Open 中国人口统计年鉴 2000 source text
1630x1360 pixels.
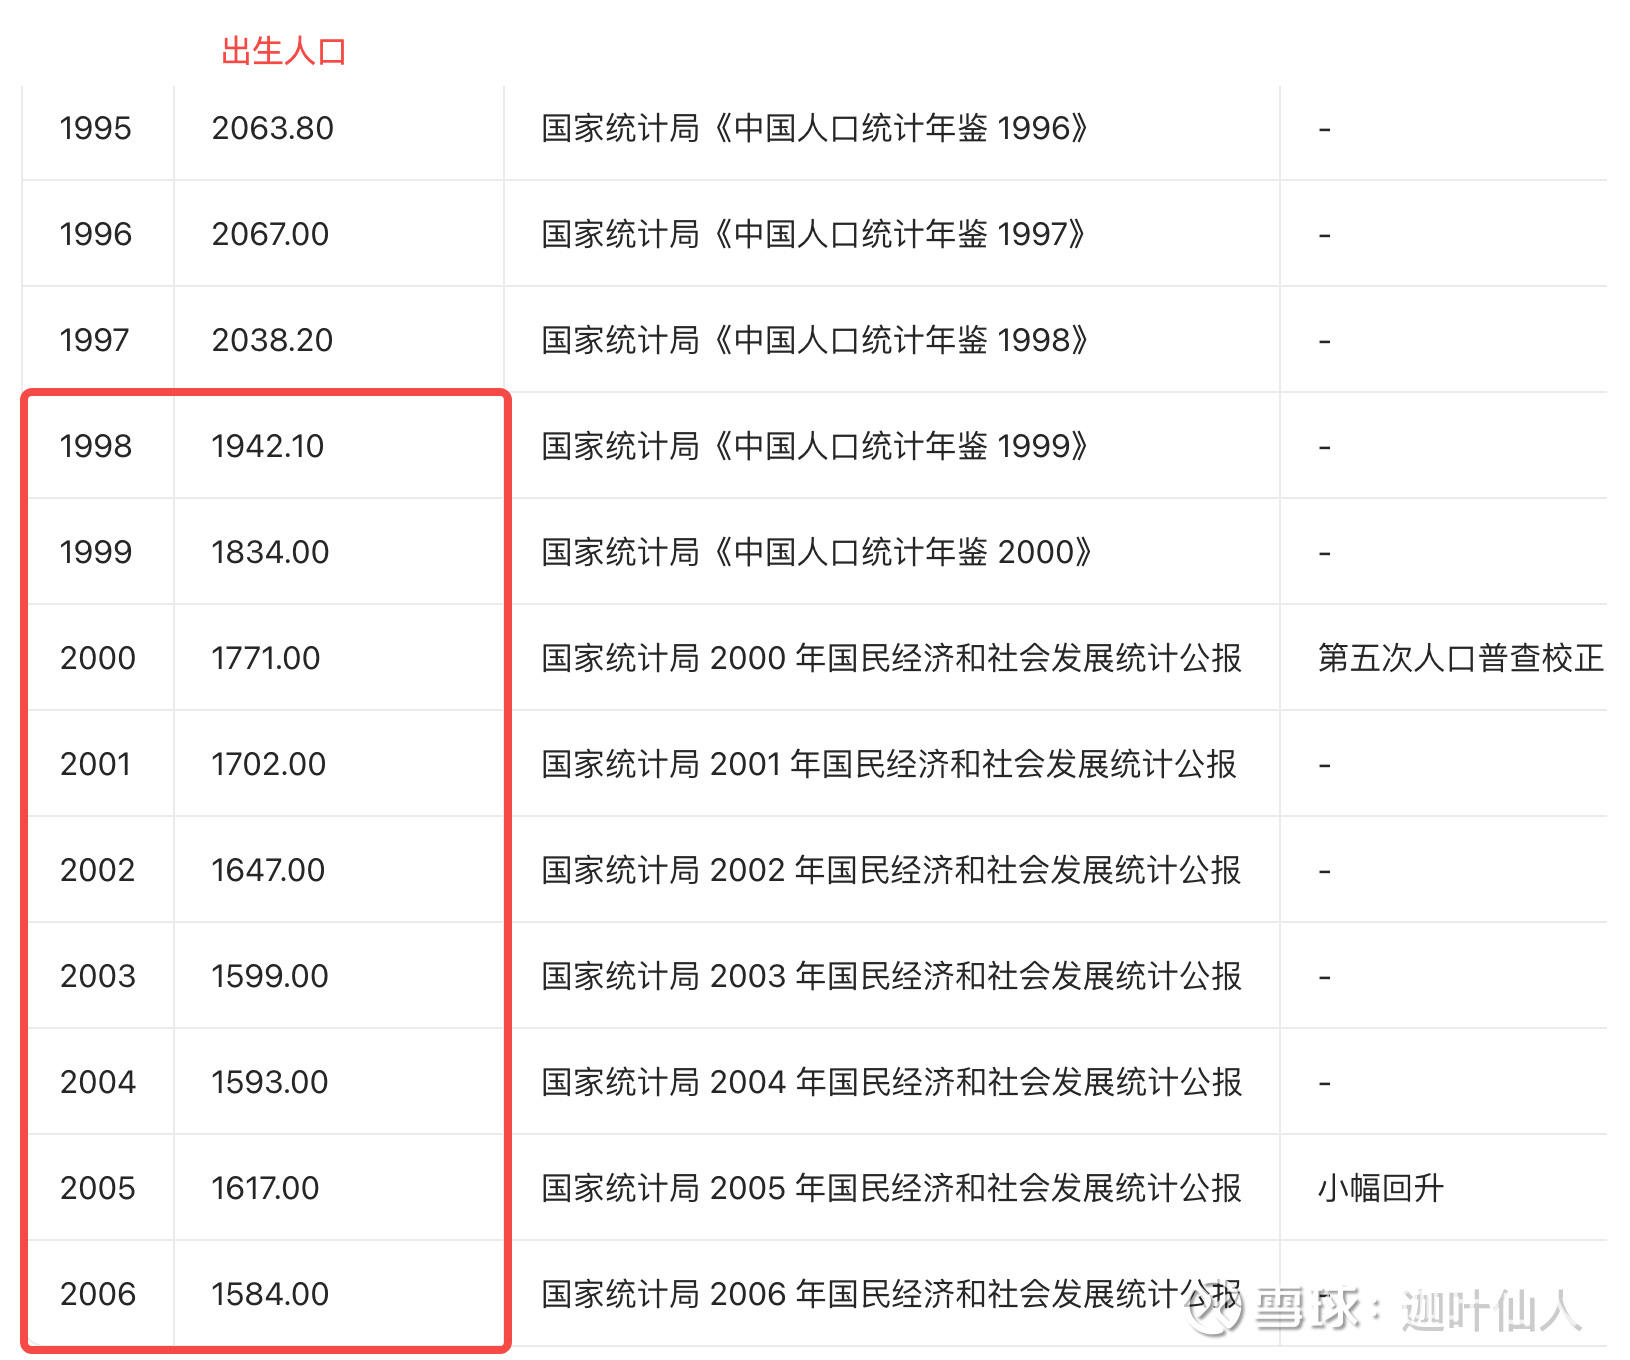pos(816,553)
